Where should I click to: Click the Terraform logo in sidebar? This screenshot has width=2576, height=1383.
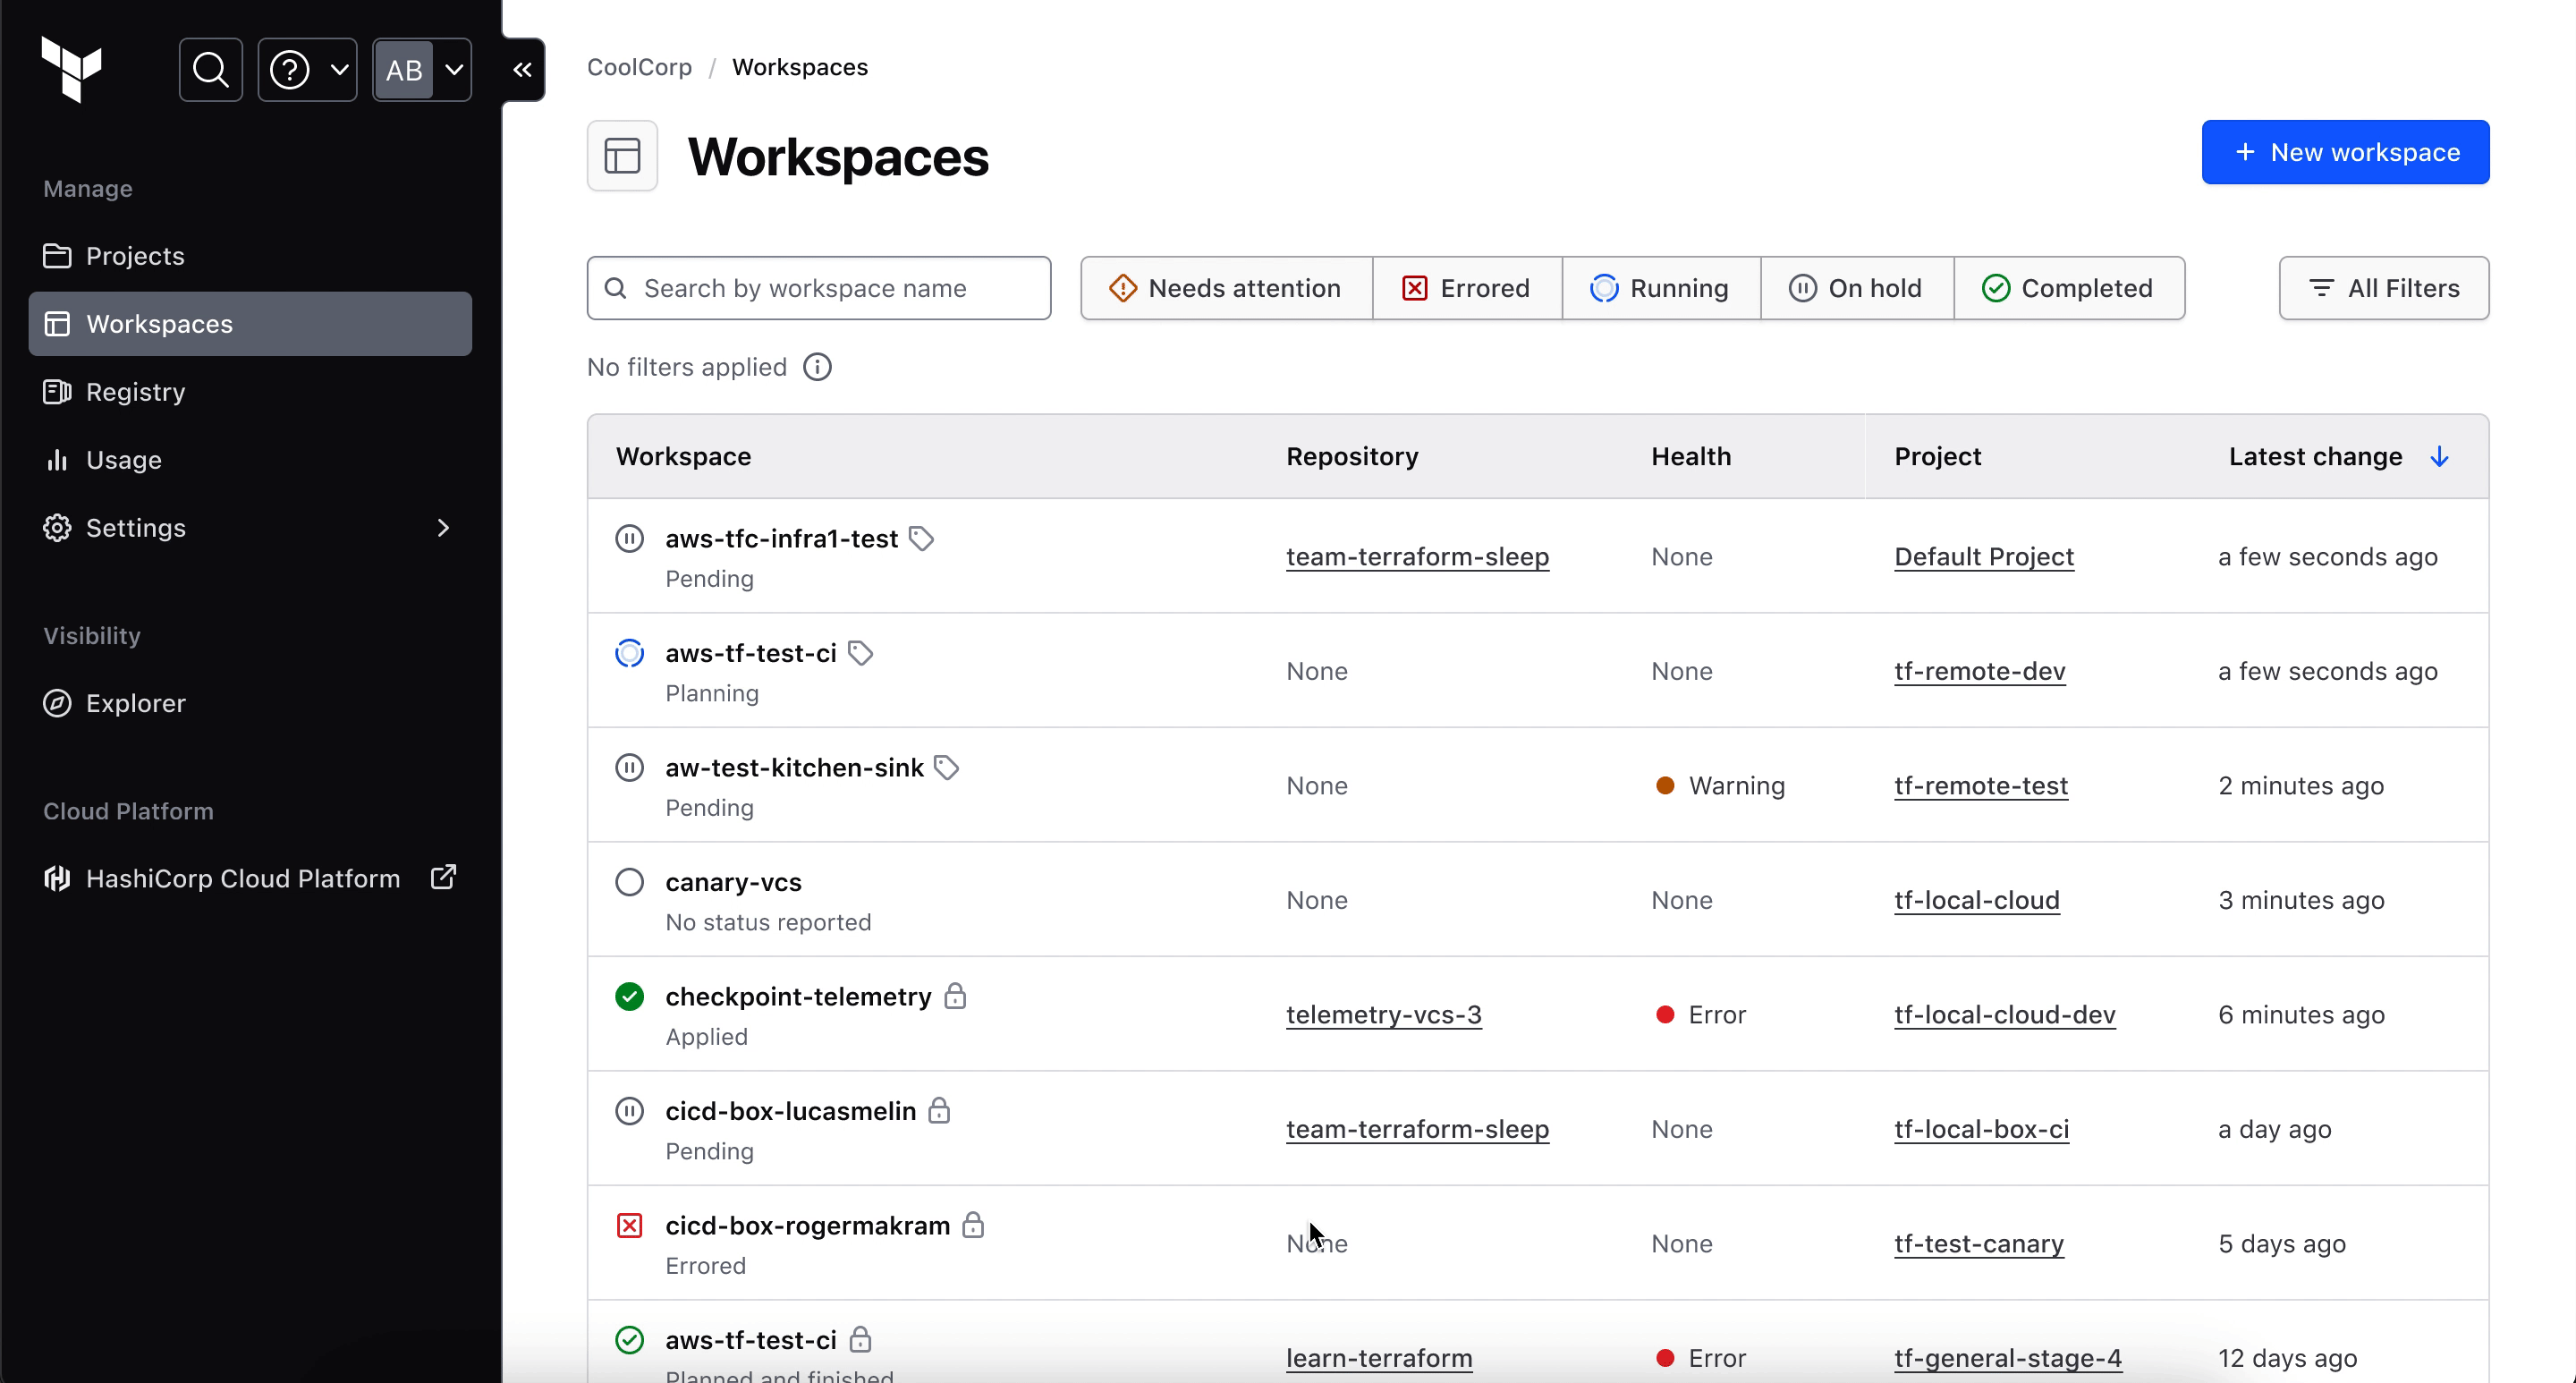click(x=71, y=69)
